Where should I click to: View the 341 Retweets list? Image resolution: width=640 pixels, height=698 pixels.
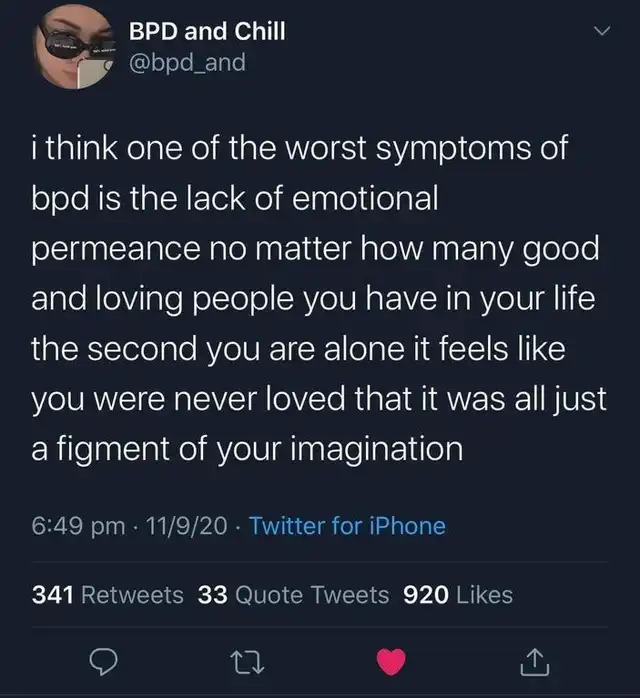[108, 595]
